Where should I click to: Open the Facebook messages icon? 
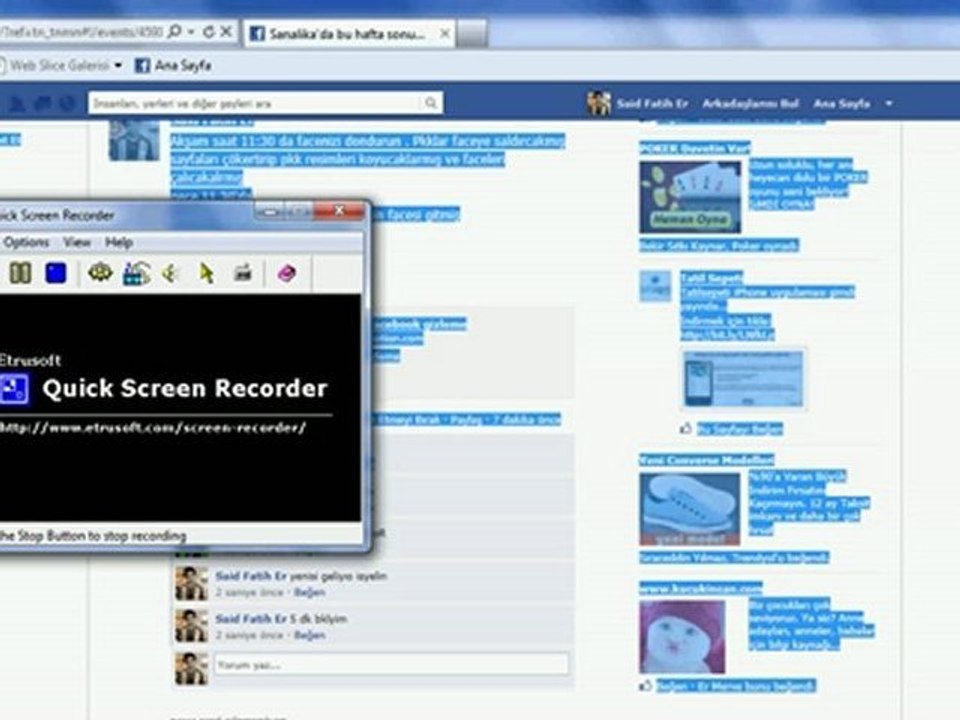coord(42,103)
